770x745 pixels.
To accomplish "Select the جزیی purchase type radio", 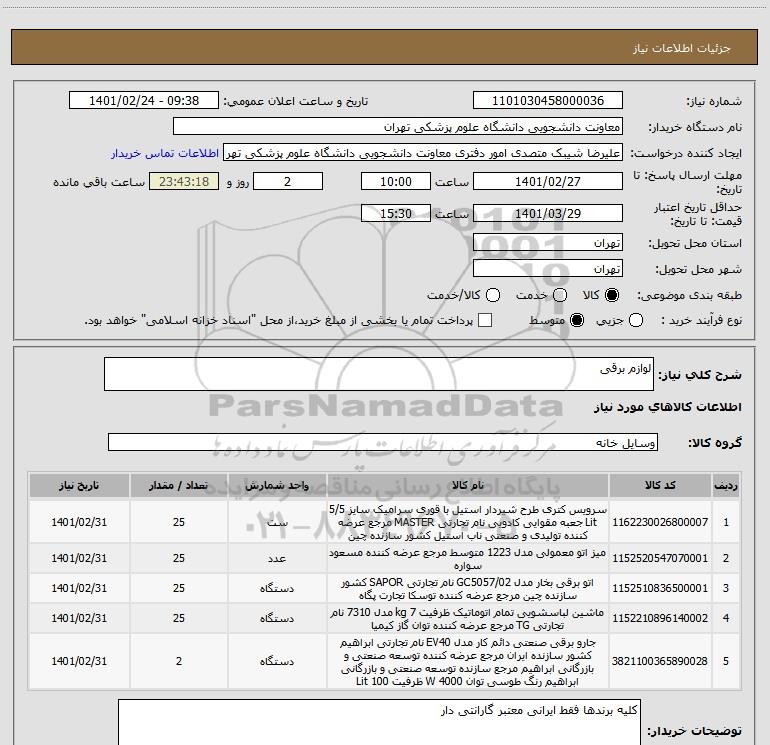I will click(635, 320).
